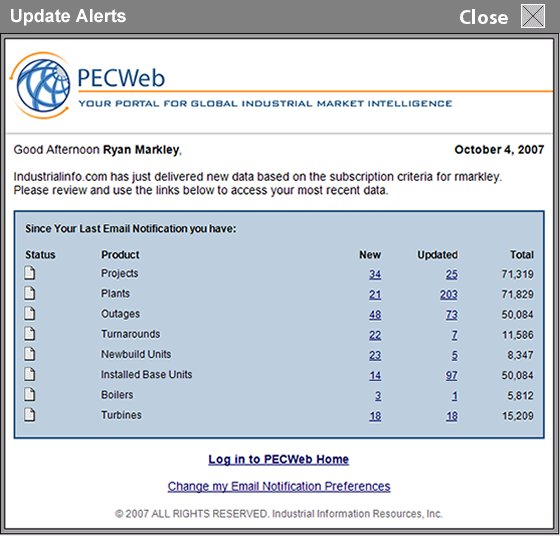Click the Plants status document icon
Image resolution: width=560 pixels, height=536 pixels.
click(30, 293)
